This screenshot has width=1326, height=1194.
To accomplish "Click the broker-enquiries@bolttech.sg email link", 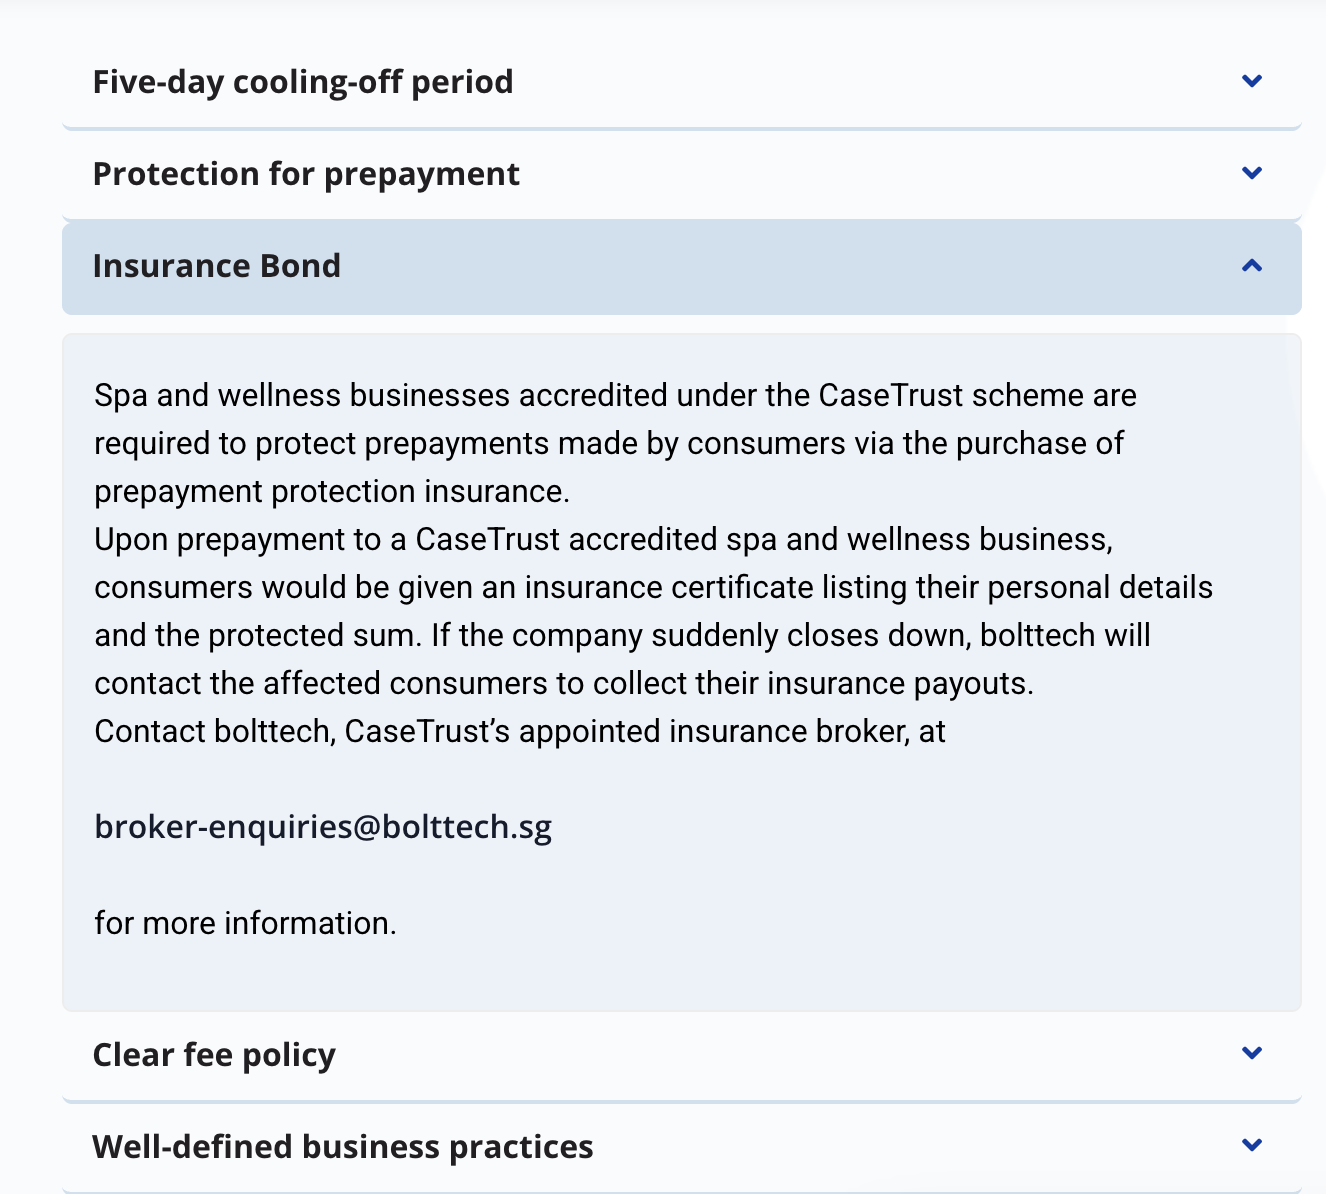I will [323, 827].
